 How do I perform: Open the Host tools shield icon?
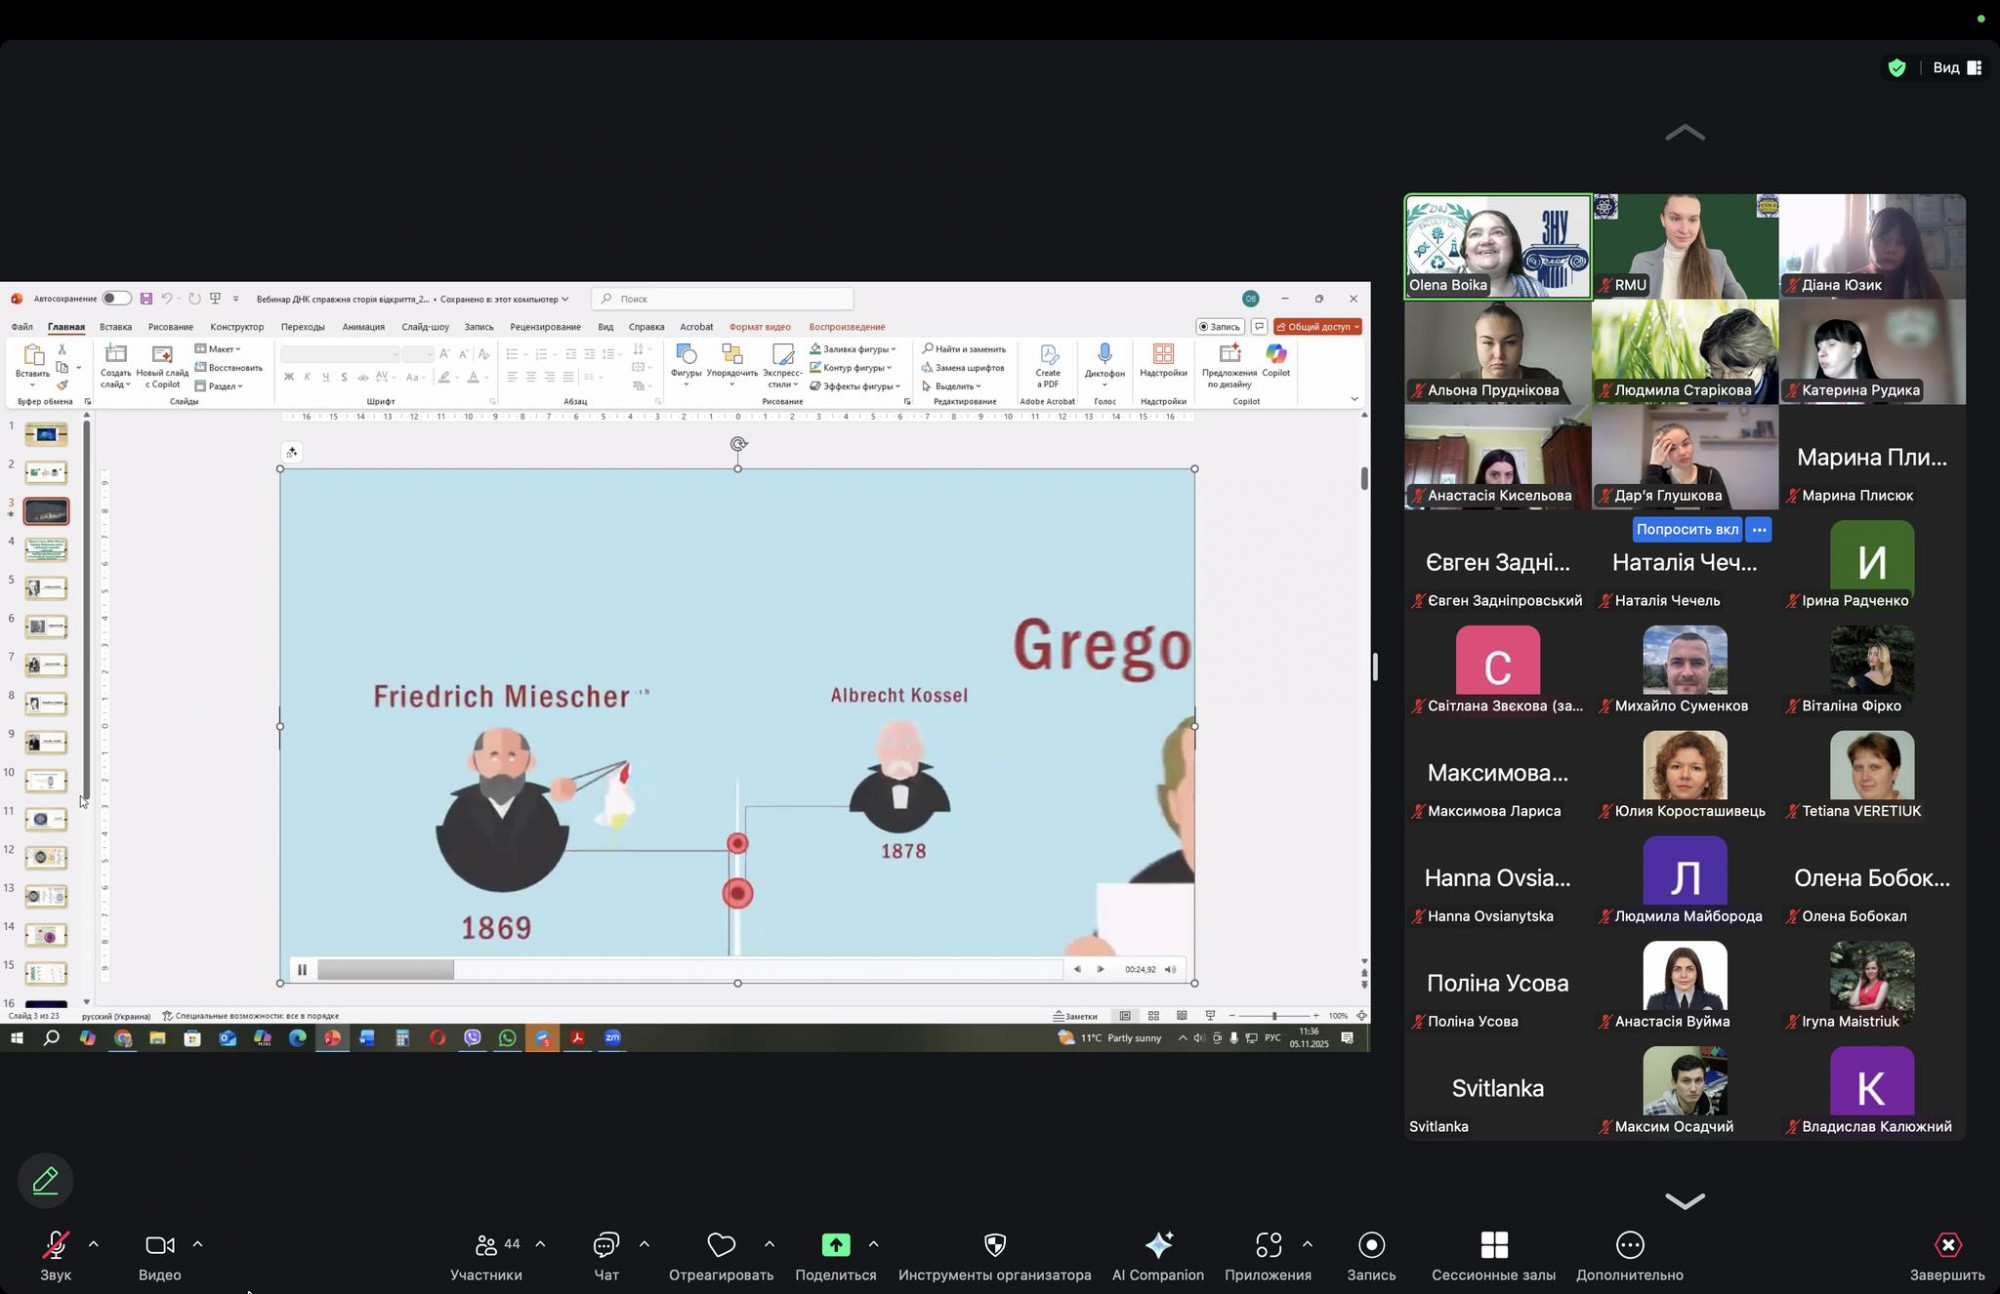pyautogui.click(x=994, y=1245)
